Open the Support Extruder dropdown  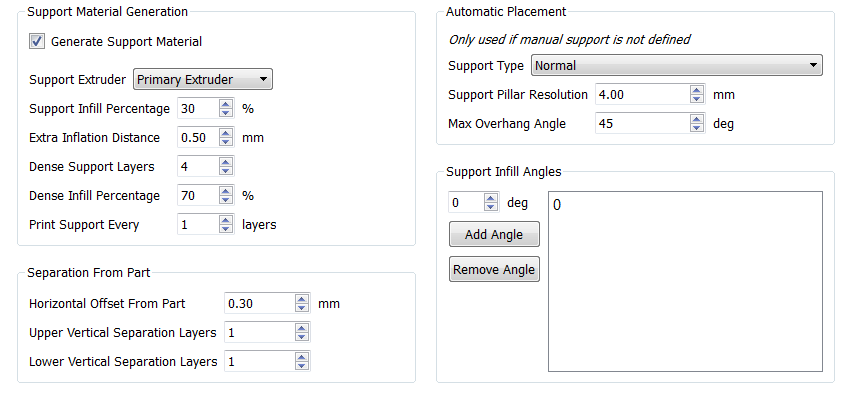[x=203, y=80]
